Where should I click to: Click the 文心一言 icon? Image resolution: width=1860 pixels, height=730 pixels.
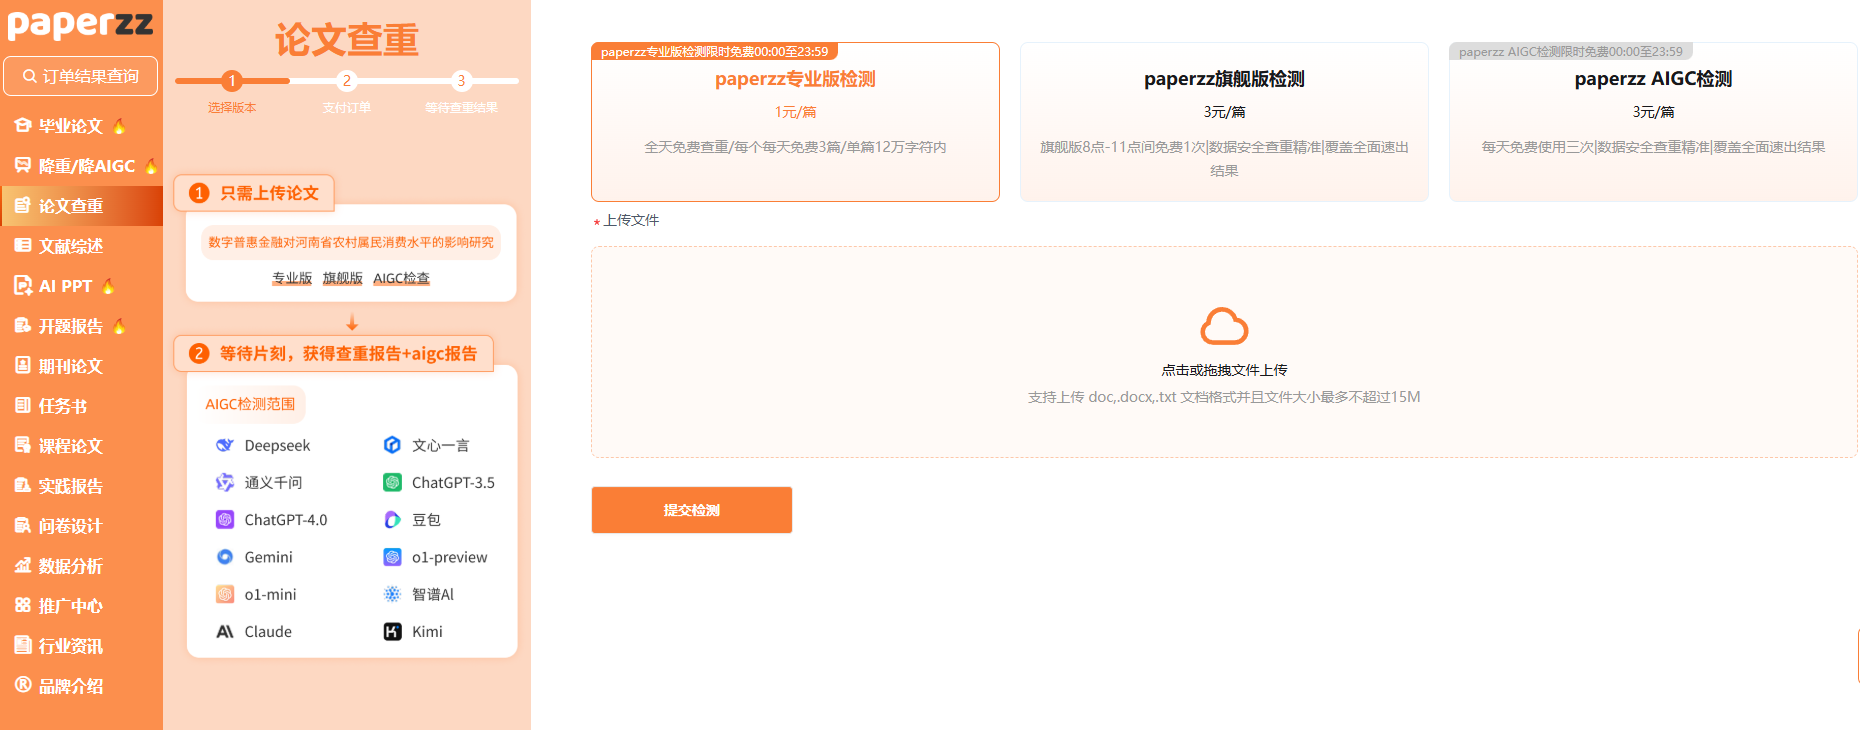392,445
